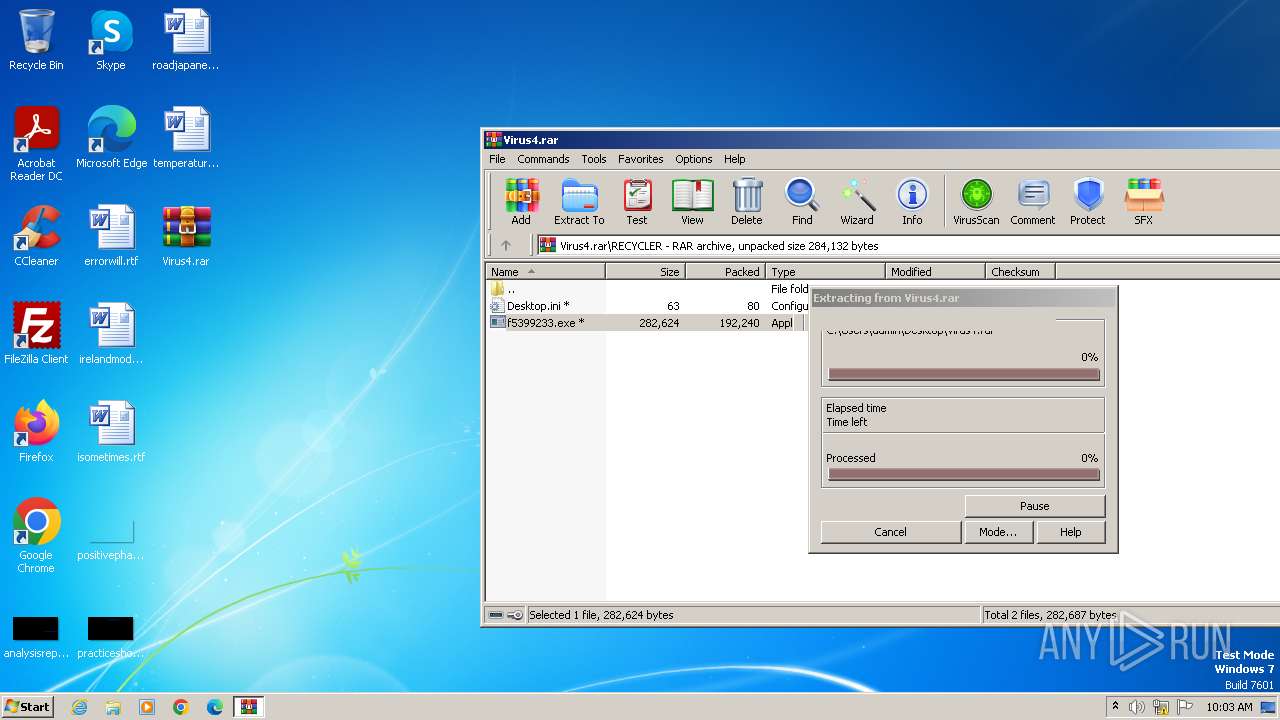Select the roadjapane... document icon
Screen dimensions: 1280x720
[186, 40]
